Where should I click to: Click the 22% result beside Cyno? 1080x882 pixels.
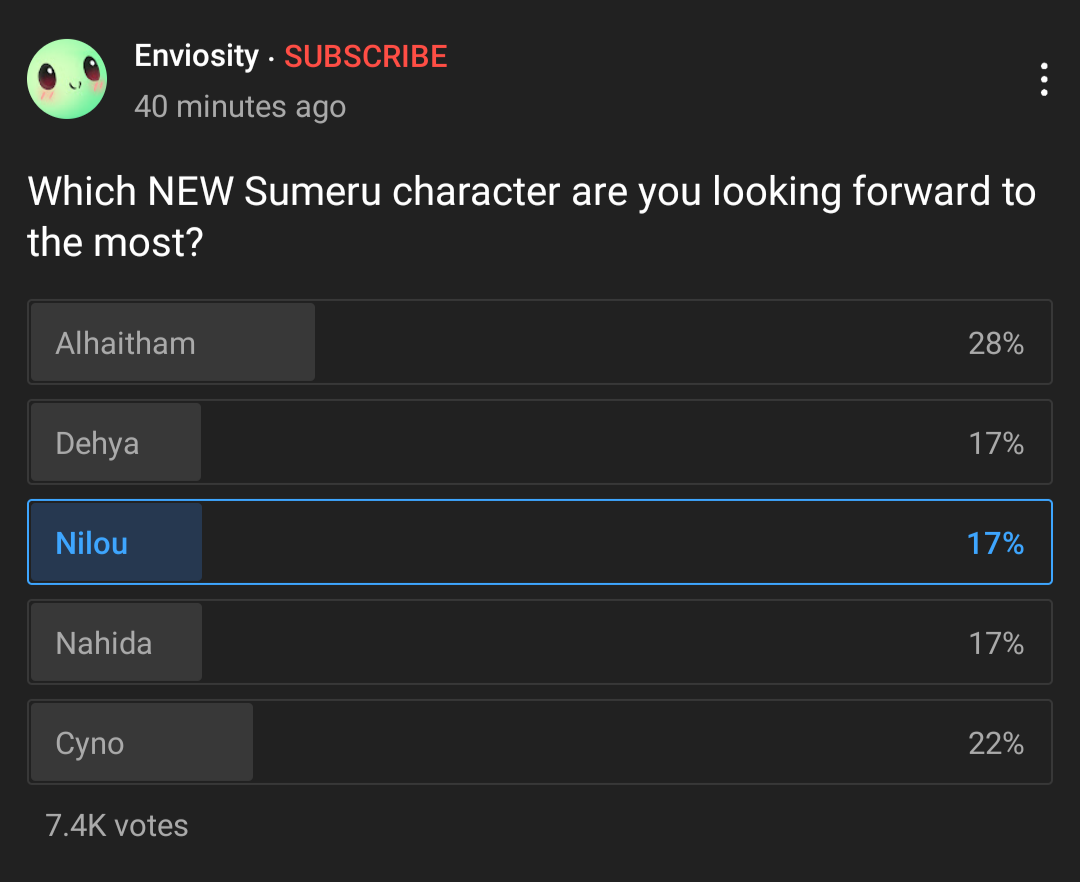[x=996, y=744]
